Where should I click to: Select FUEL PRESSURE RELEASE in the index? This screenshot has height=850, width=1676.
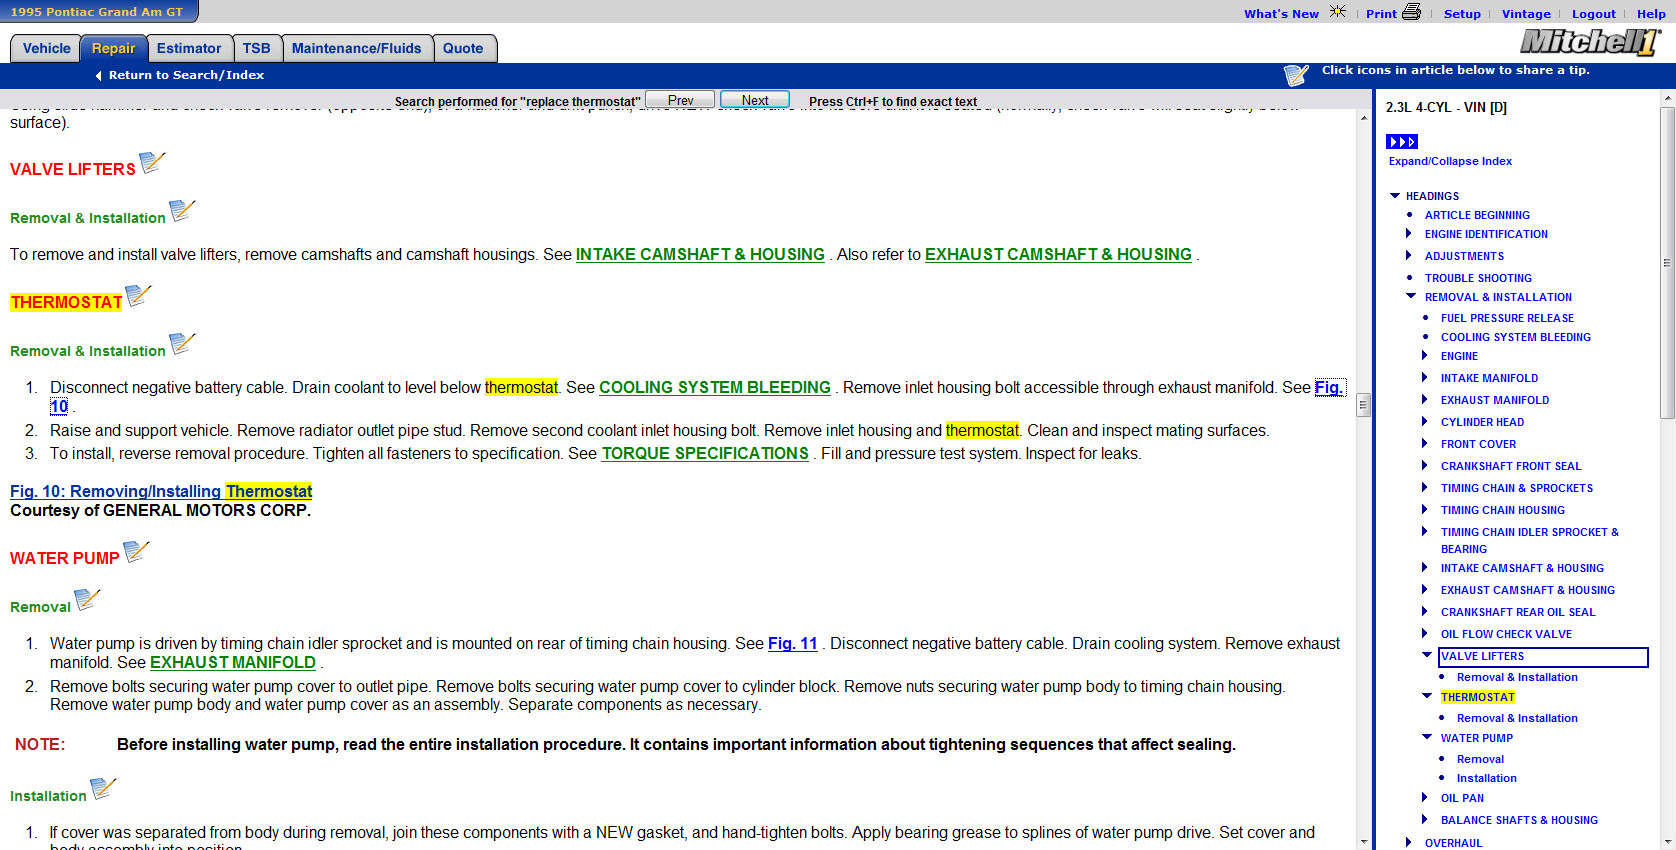[1507, 318]
